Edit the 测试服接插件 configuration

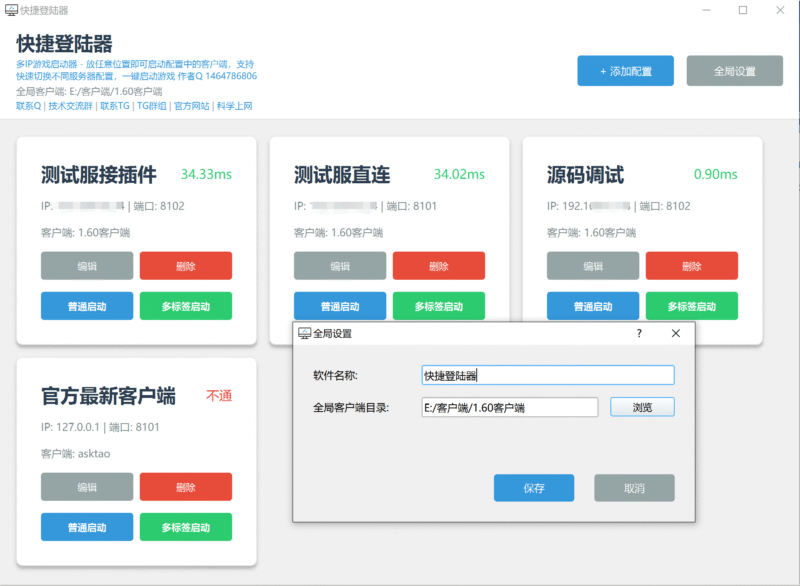click(87, 266)
